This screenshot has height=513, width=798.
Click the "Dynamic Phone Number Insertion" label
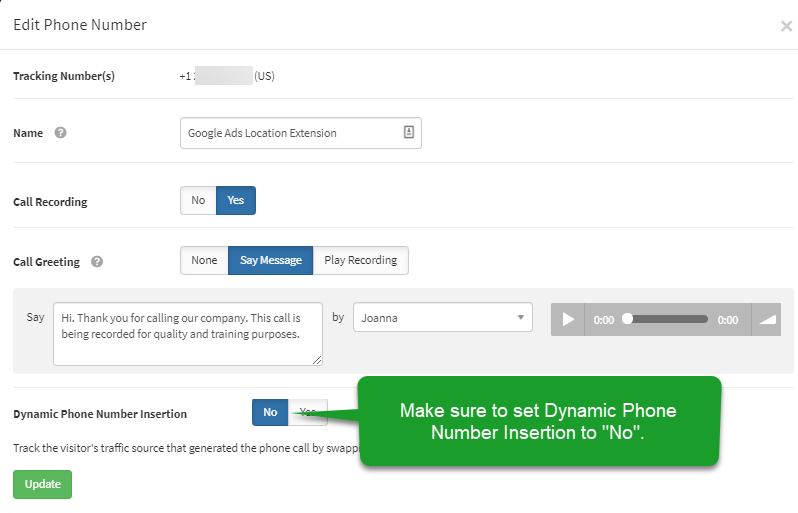(100, 414)
